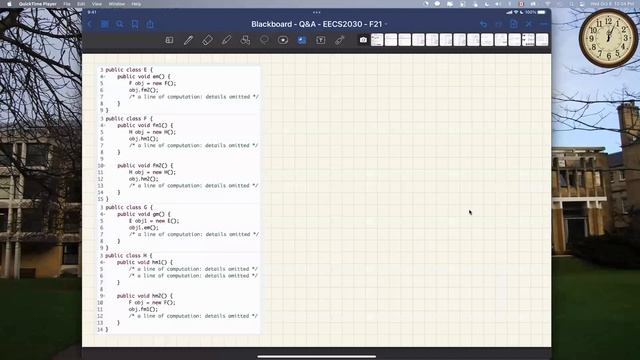Open the page thumbnails grid view
640x360 pixels.
[x=105, y=24]
